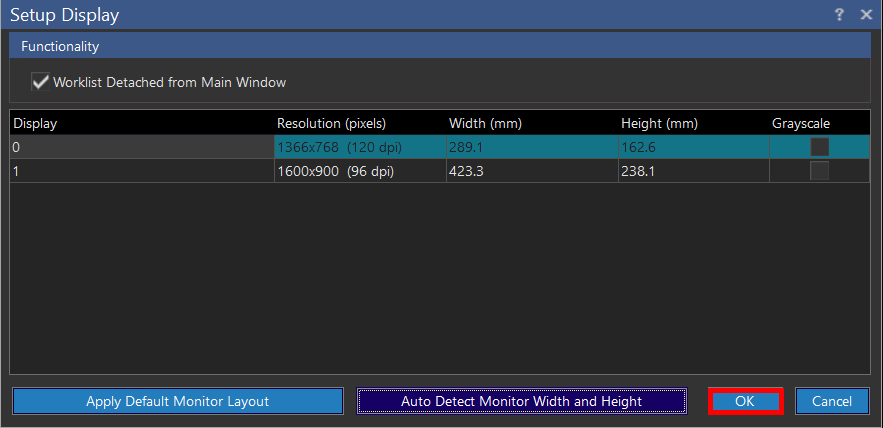Toggle Worklist Detached from Main Window checkbox
This screenshot has width=883, height=428.
41,82
